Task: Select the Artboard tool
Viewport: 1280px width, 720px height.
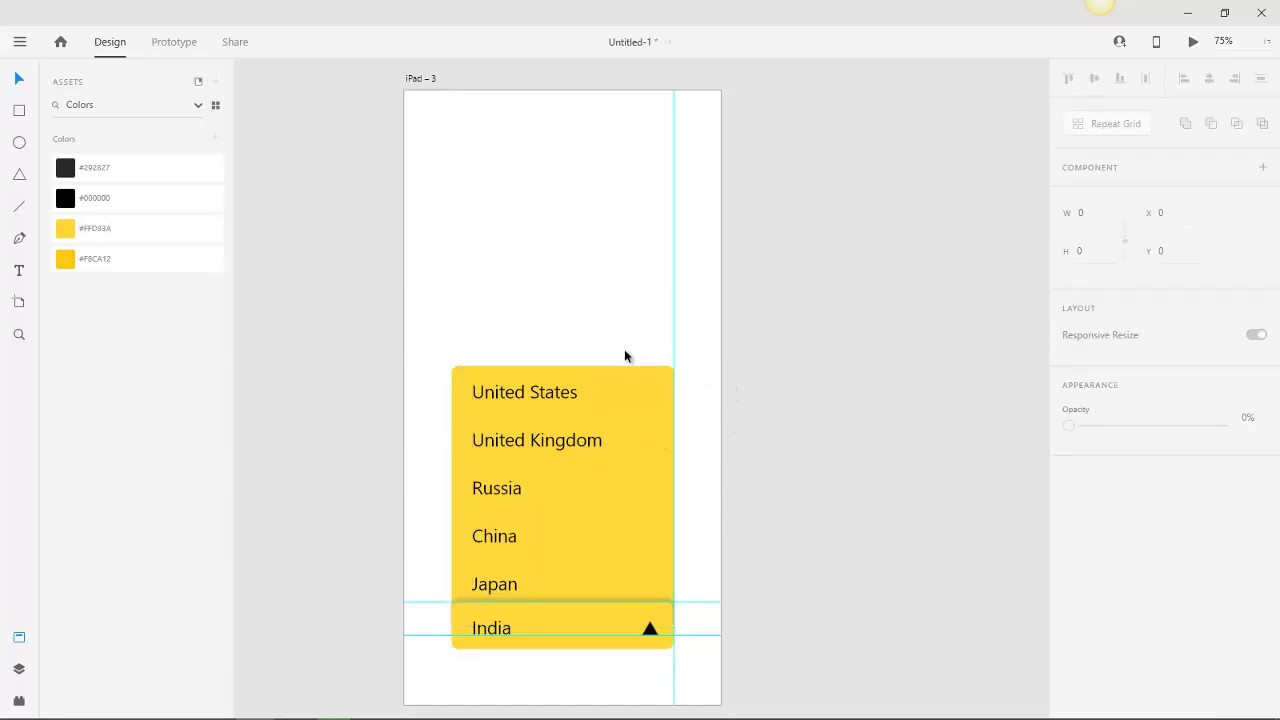Action: pos(19,302)
